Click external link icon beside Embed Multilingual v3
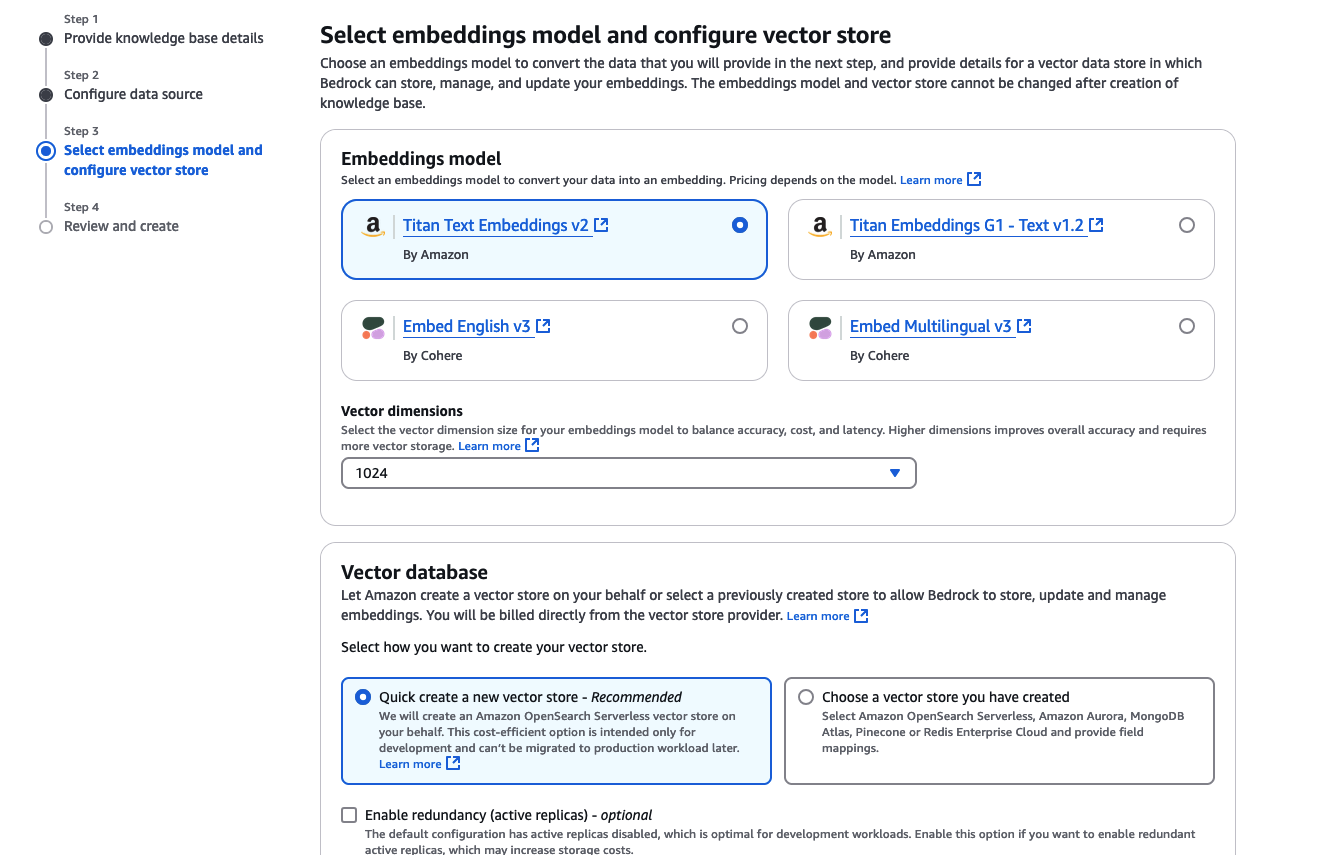This screenshot has height=855, width=1336. coord(1024,326)
